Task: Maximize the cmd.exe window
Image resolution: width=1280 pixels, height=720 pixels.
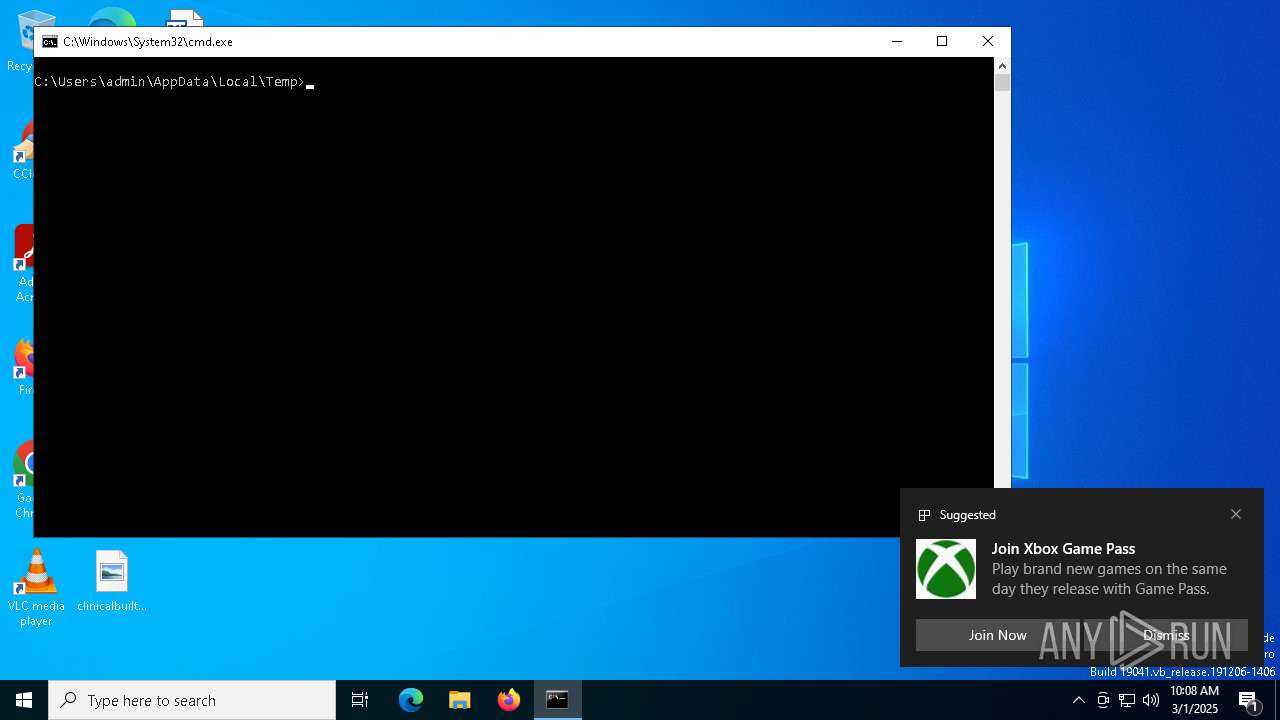Action: pyautogui.click(x=942, y=41)
